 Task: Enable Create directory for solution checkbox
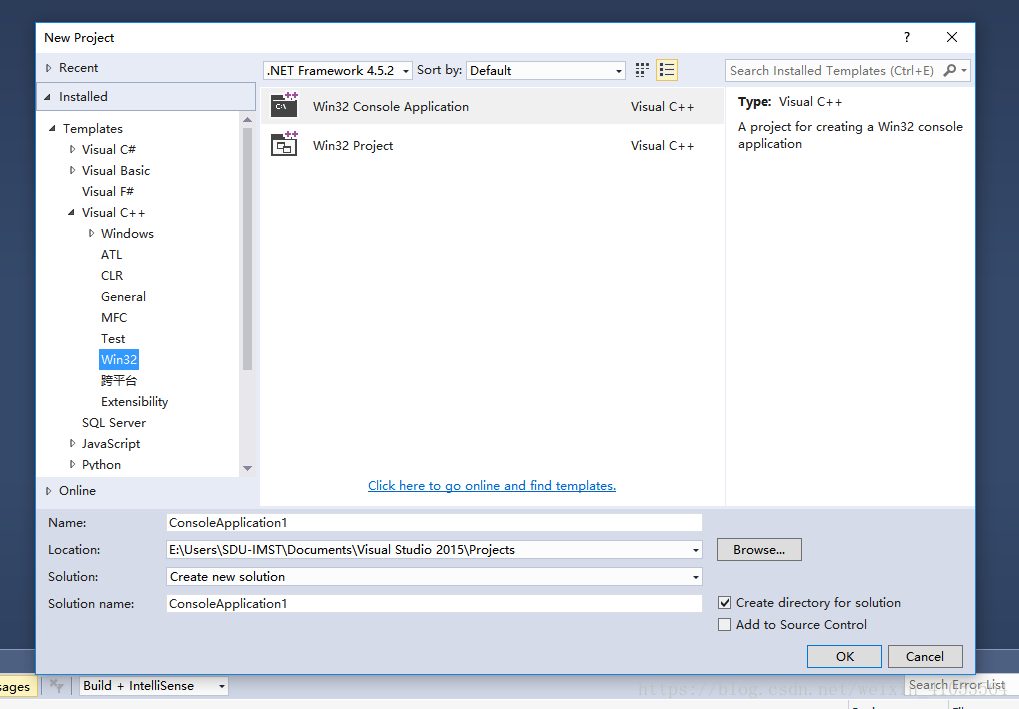coord(725,602)
